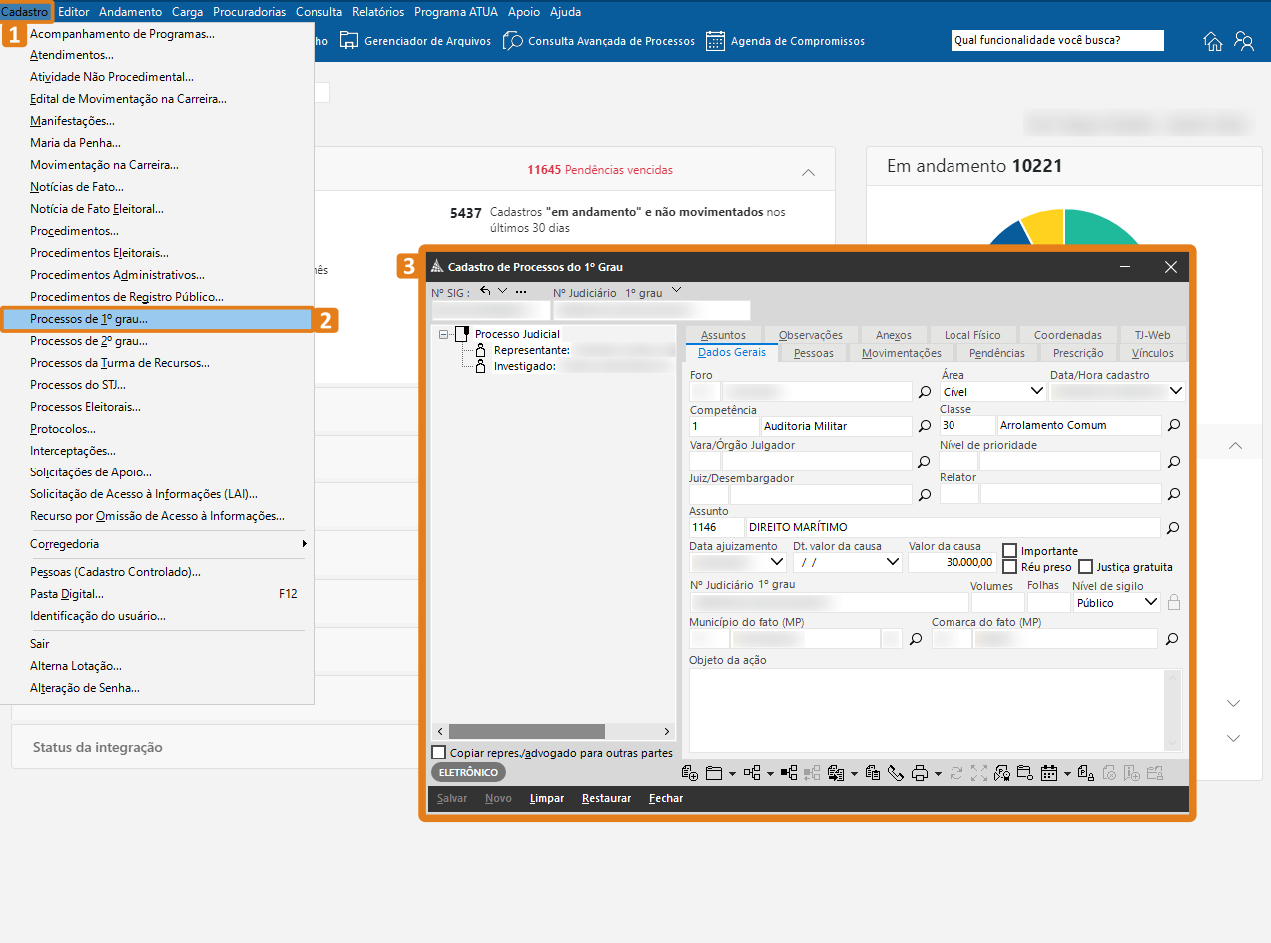
Task: Switch to the Movimentações tab
Action: coord(901,353)
